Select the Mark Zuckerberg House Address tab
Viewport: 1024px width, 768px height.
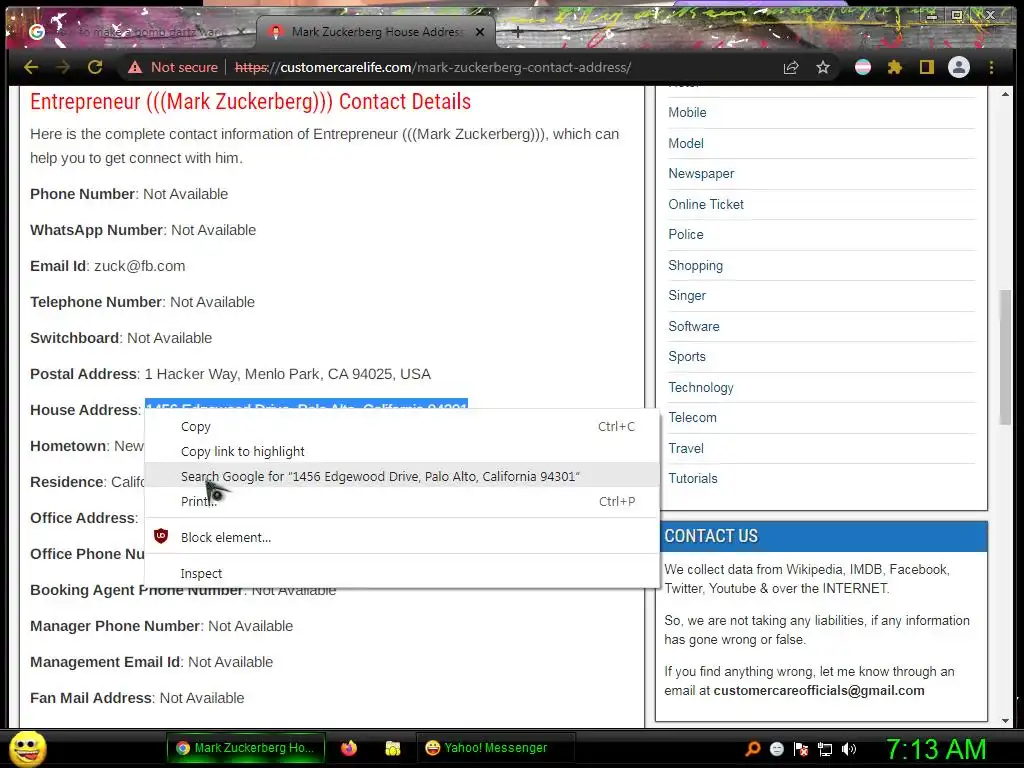point(376,31)
